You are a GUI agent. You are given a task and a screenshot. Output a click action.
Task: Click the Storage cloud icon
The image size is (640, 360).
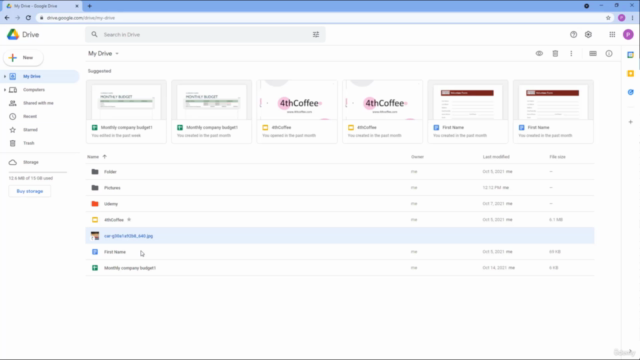(13, 162)
